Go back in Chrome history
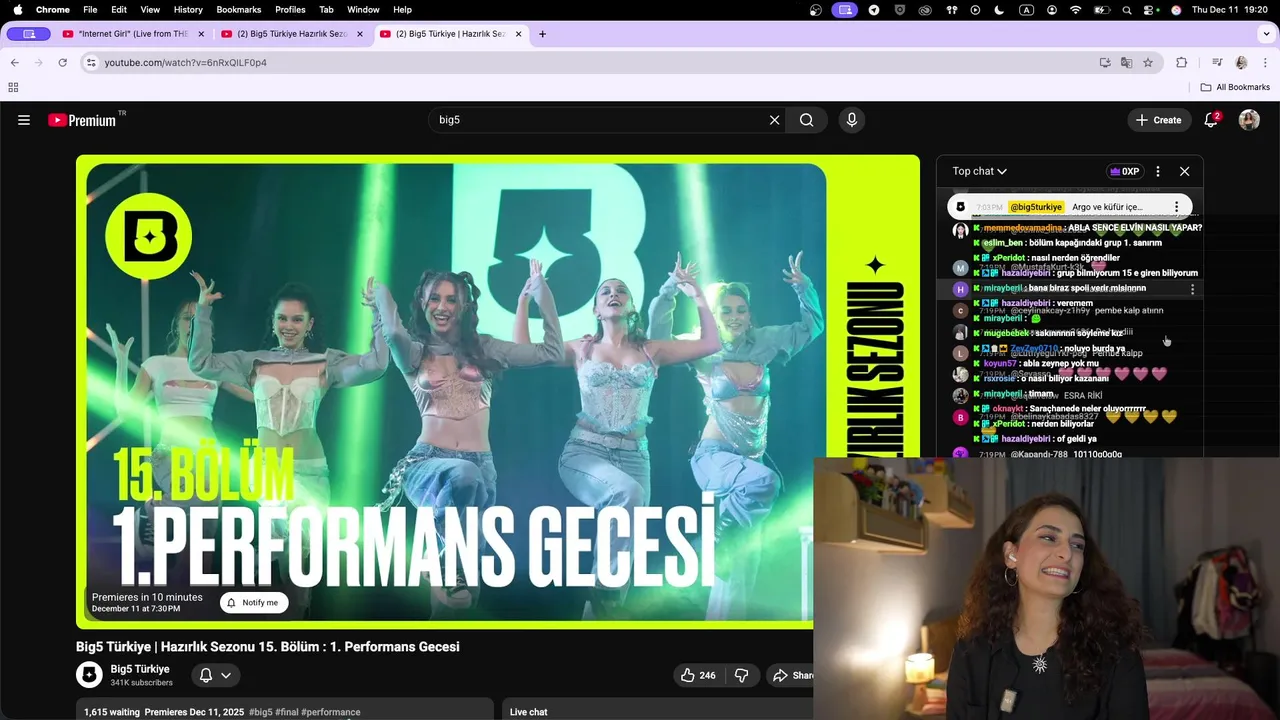The width and height of the screenshot is (1280, 720). 14,62
